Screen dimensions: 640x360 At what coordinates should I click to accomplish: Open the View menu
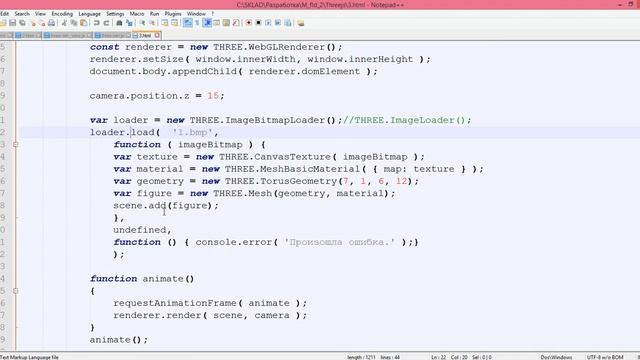point(40,13)
